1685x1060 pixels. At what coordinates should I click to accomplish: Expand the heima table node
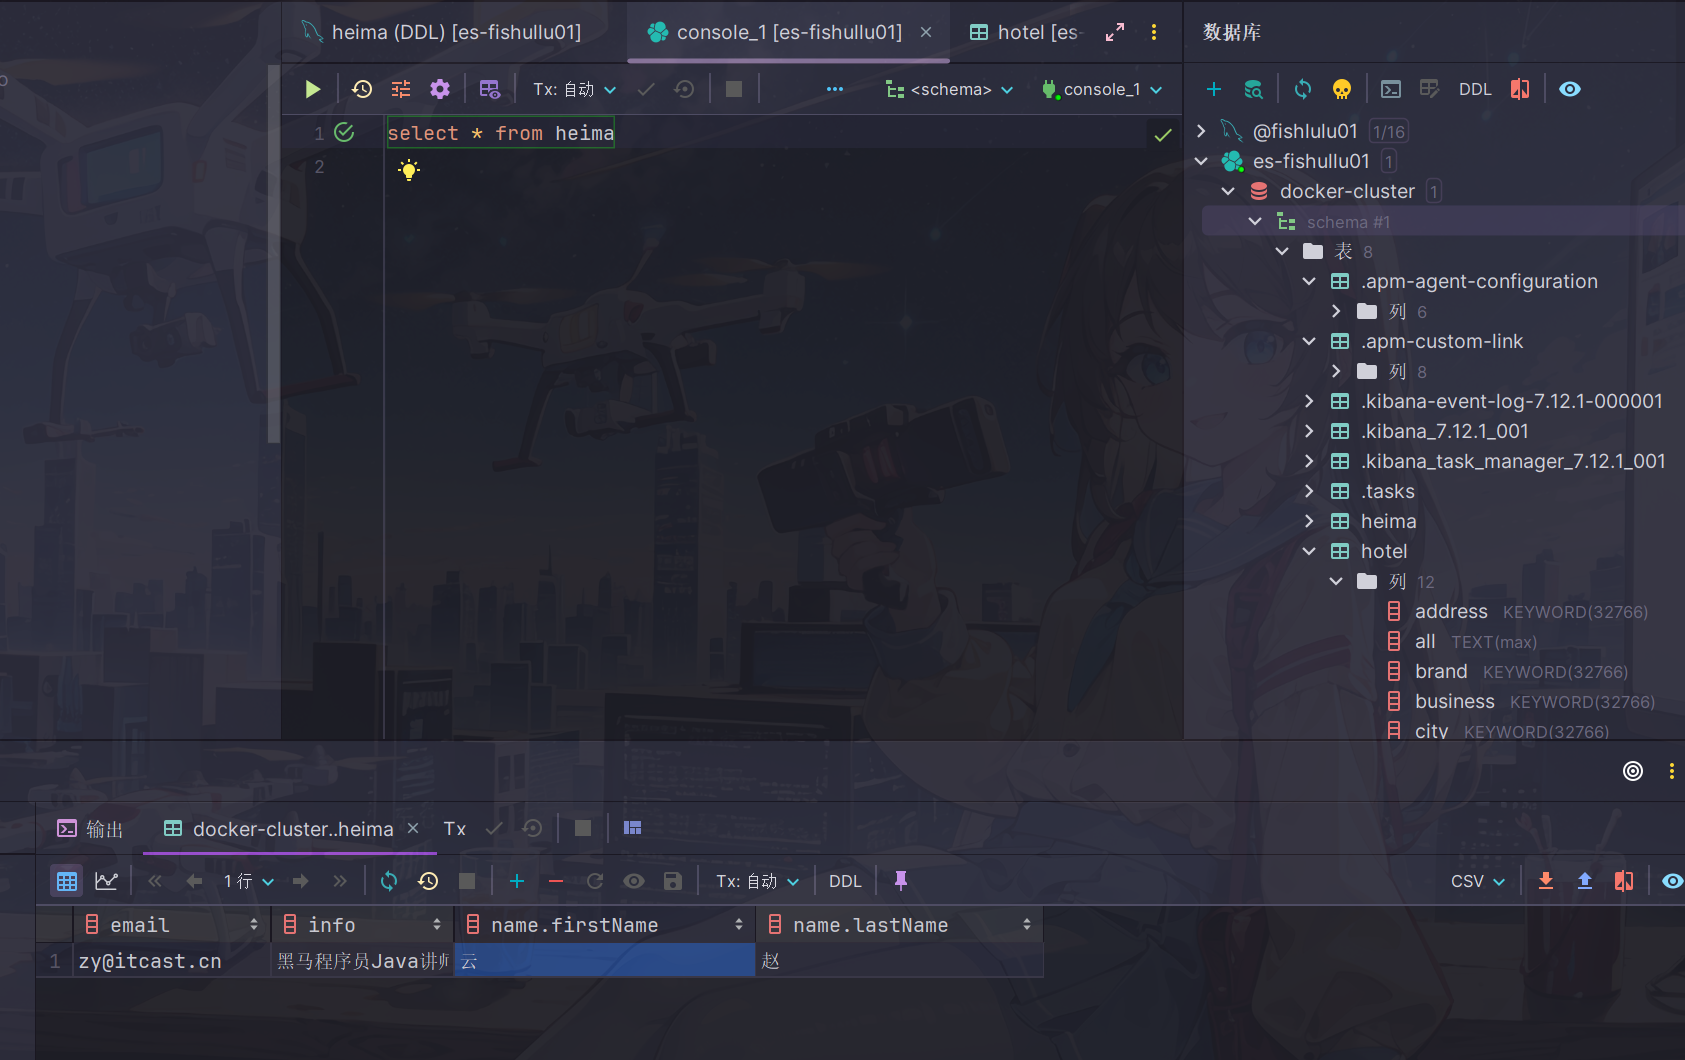click(1309, 521)
